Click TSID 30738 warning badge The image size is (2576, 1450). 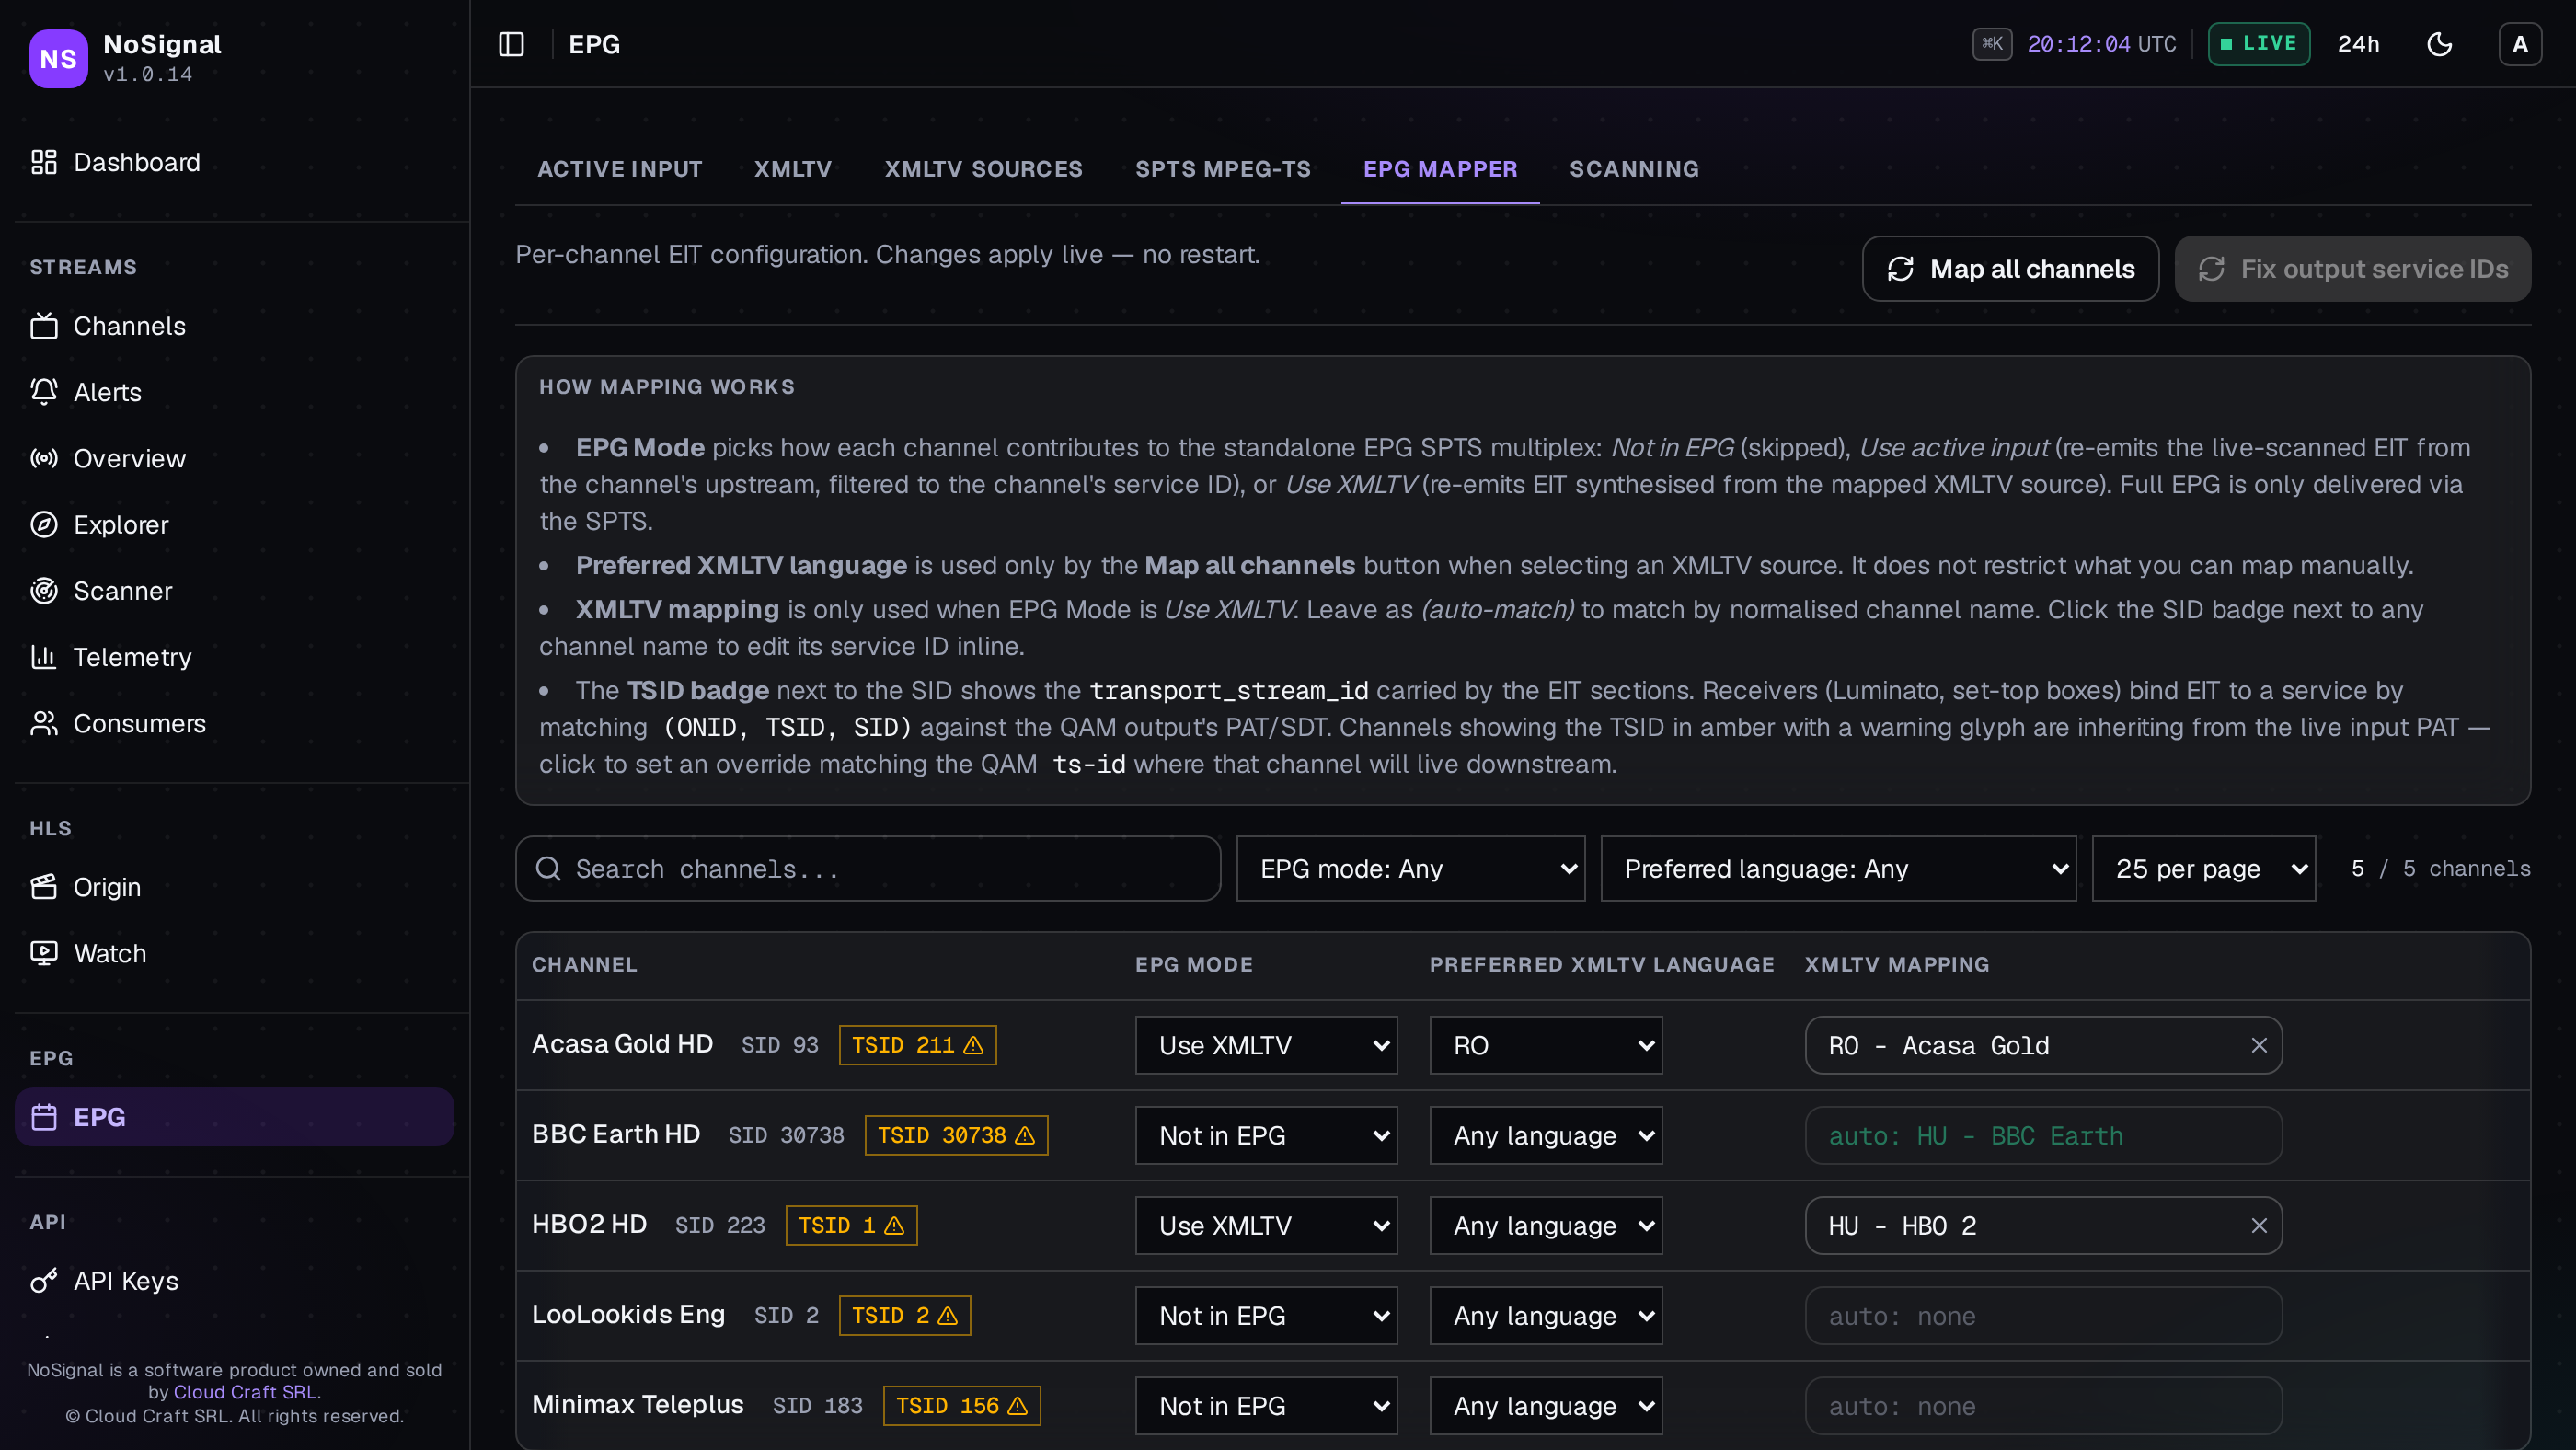[956, 1135]
